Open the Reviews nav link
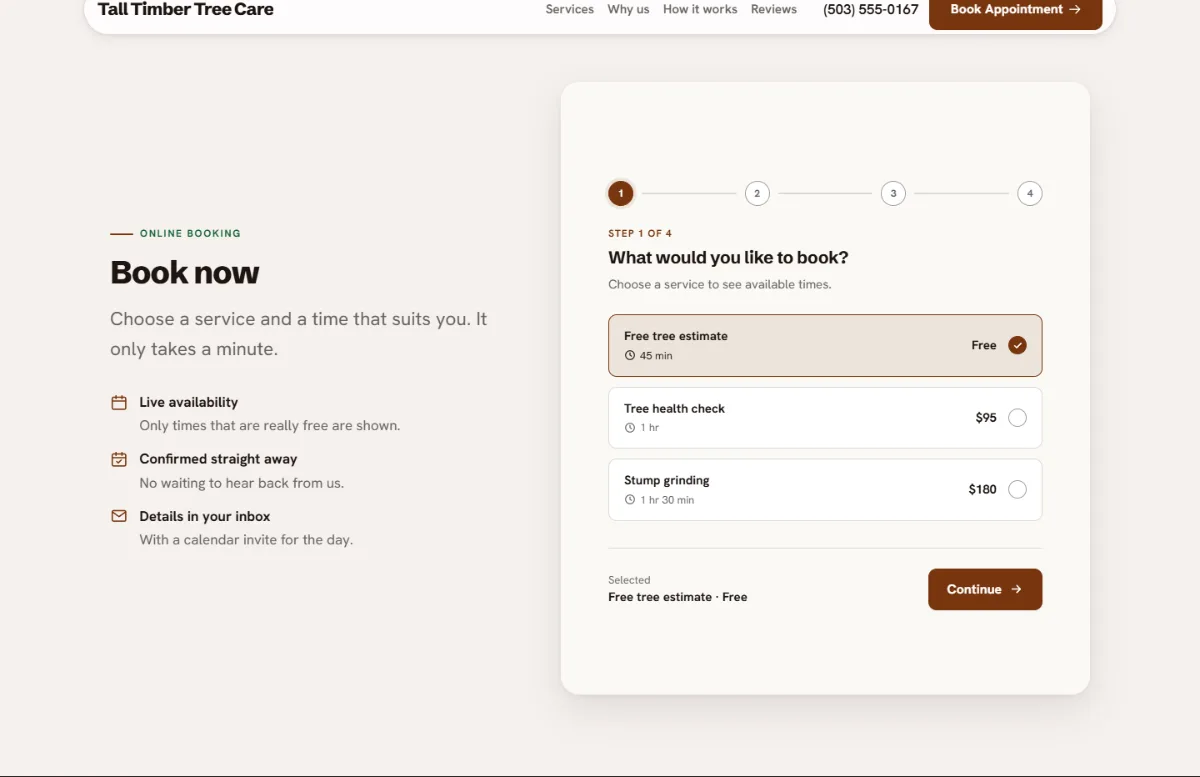This screenshot has width=1200, height=777. pyautogui.click(x=774, y=9)
